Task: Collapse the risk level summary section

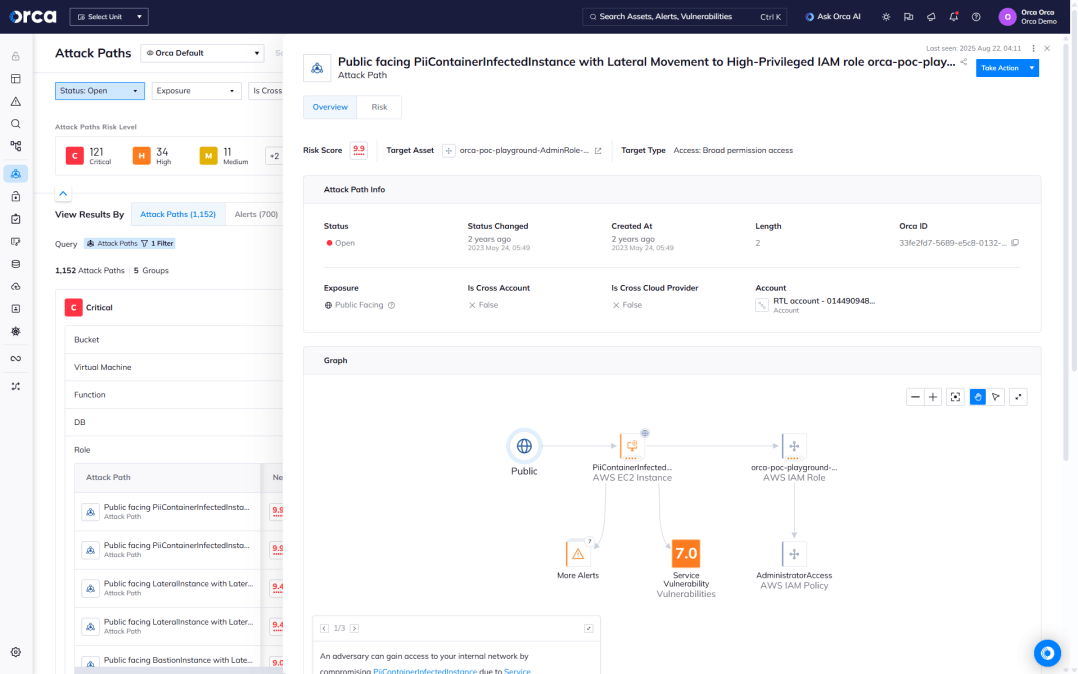Action: click(x=63, y=194)
